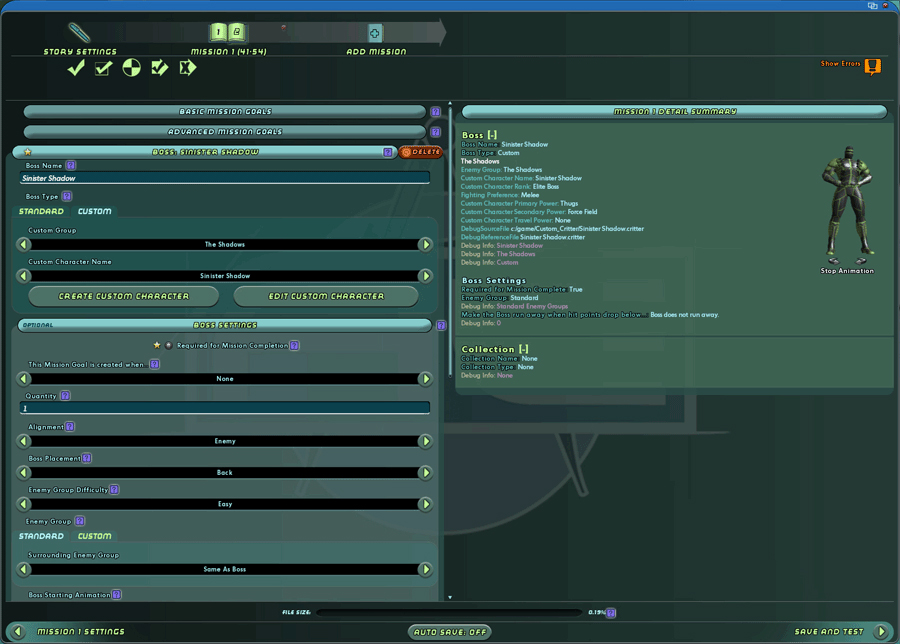The width and height of the screenshot is (900, 644).
Task: Click previous arrow for Boss Placement Back
Action: 24,473
